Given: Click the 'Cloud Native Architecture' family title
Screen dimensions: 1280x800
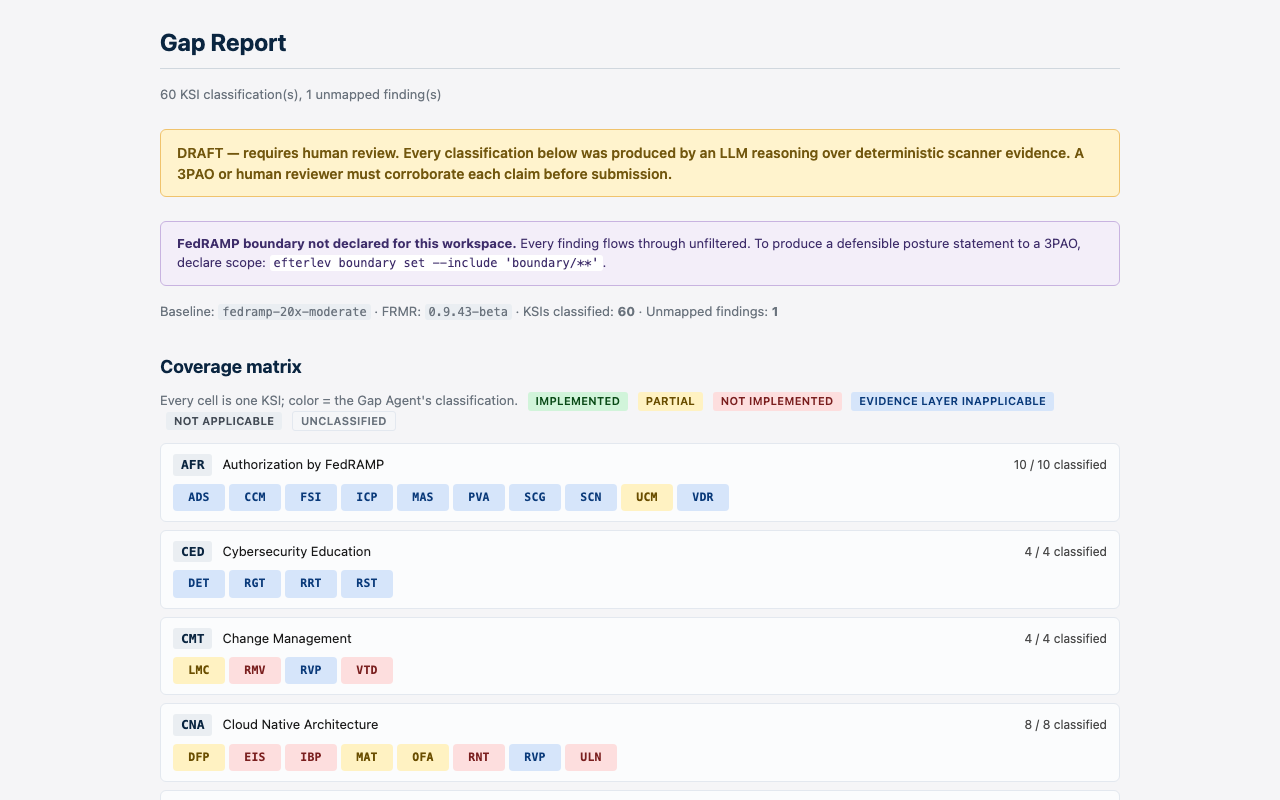Looking at the screenshot, I should 300,725.
